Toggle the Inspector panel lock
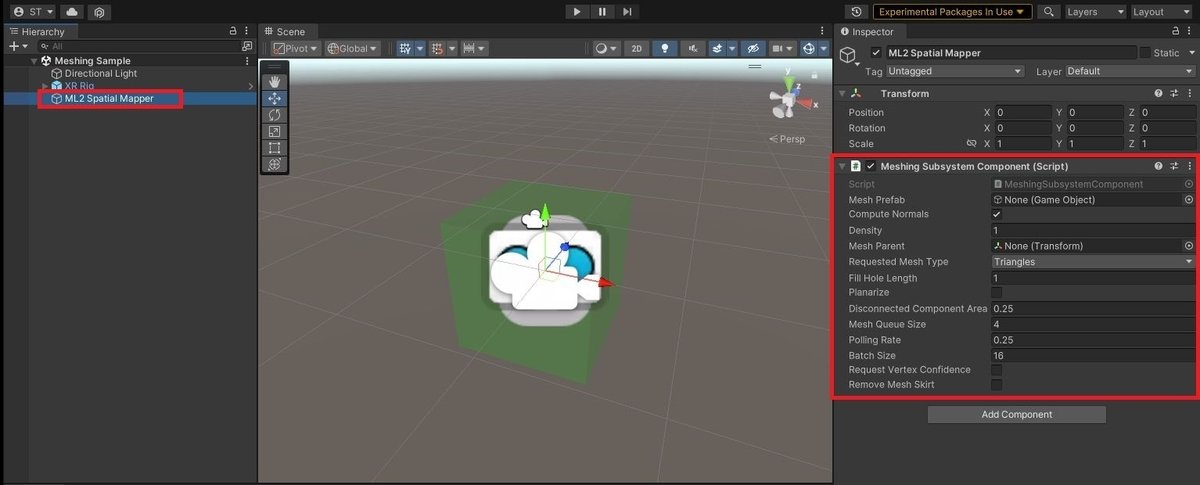 pos(1177,32)
